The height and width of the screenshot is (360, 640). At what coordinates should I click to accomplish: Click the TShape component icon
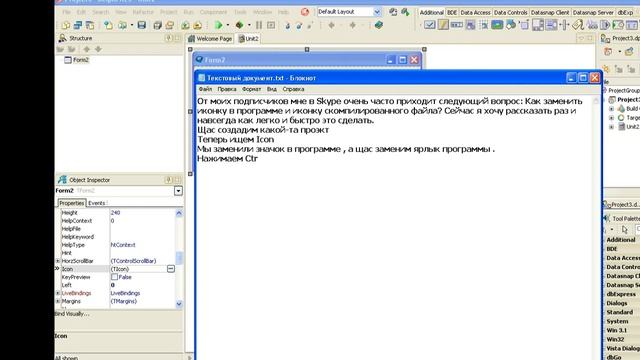click(x=511, y=25)
